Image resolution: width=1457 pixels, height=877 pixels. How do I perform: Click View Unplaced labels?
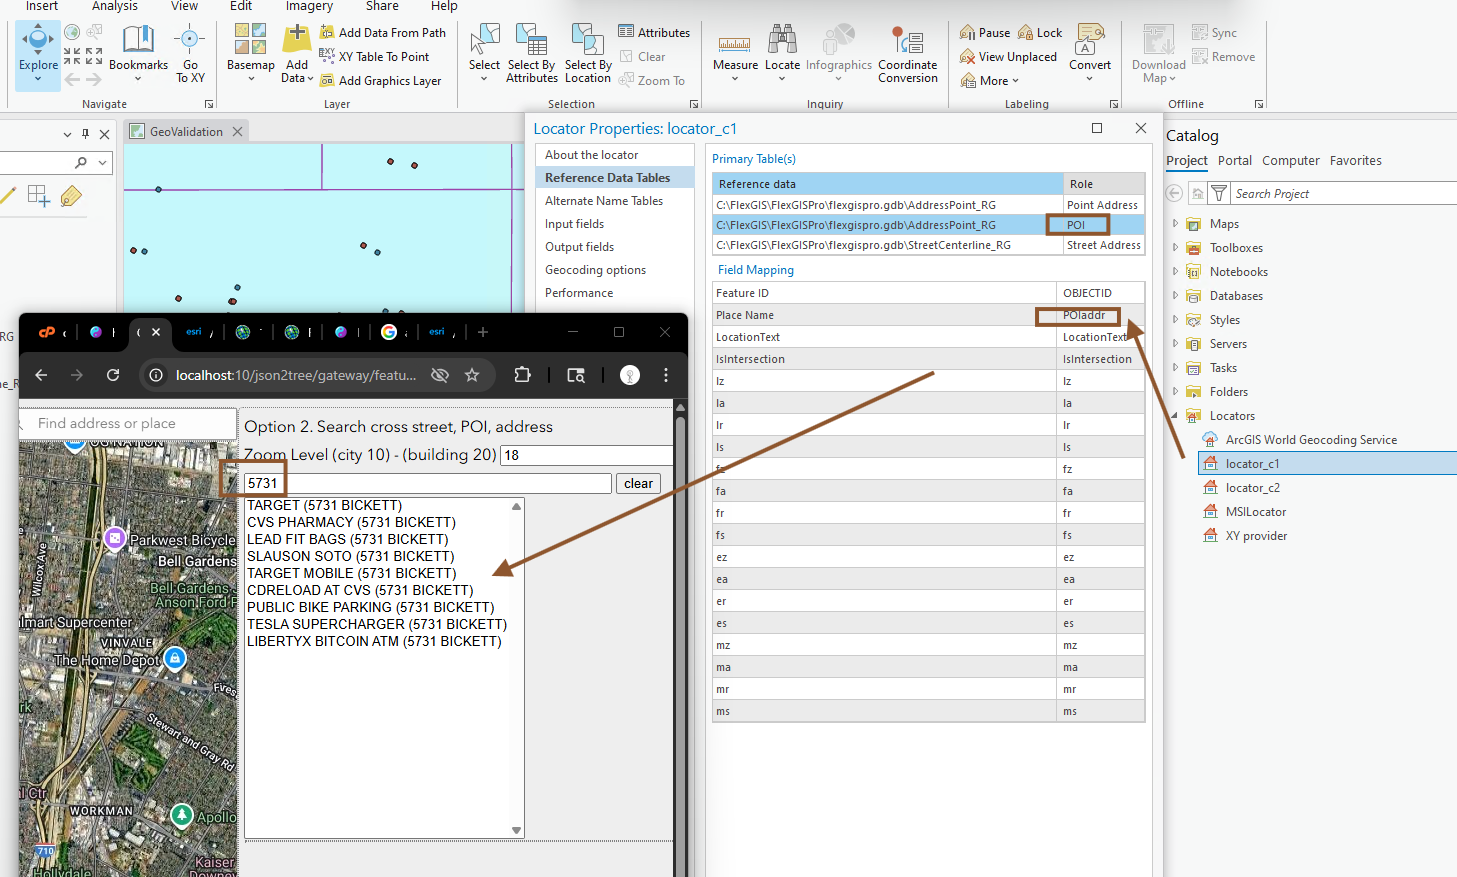1008,57
